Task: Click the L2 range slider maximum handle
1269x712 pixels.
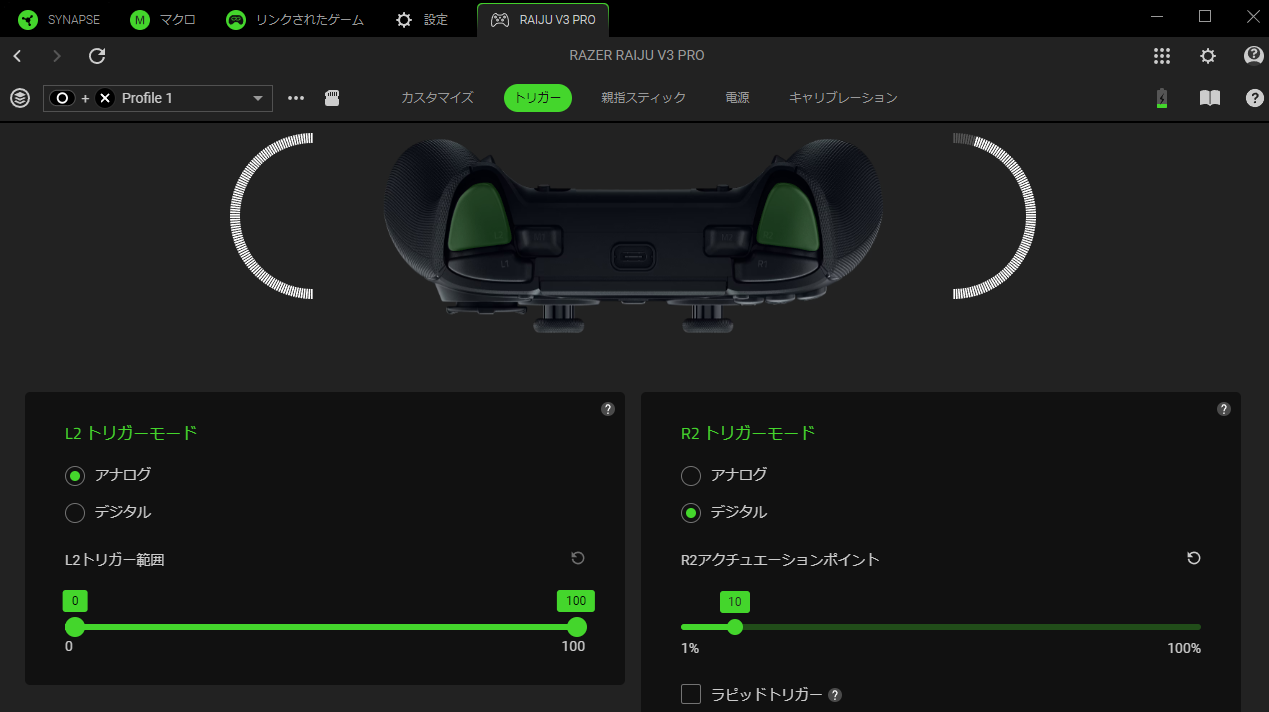Action: pos(577,627)
